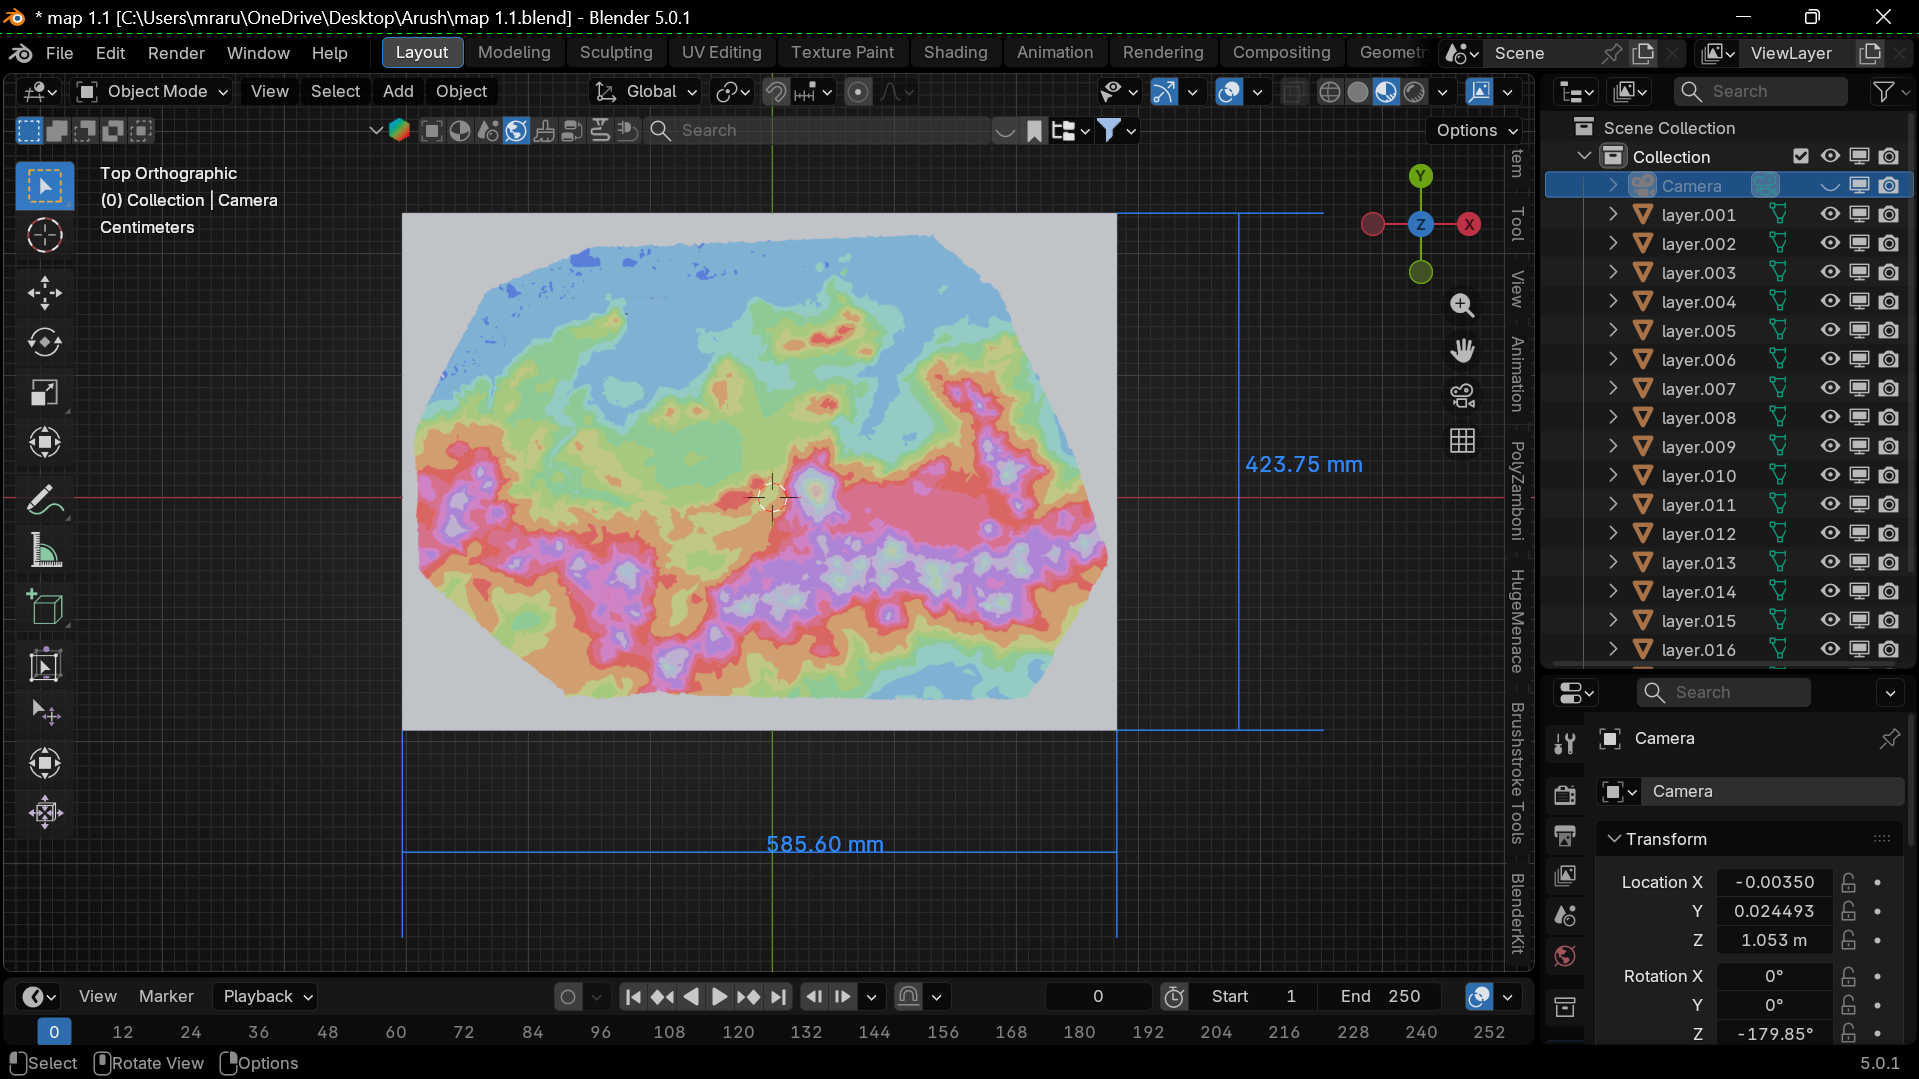Select the Add Cube tool
1919x1079 pixels.
click(45, 608)
